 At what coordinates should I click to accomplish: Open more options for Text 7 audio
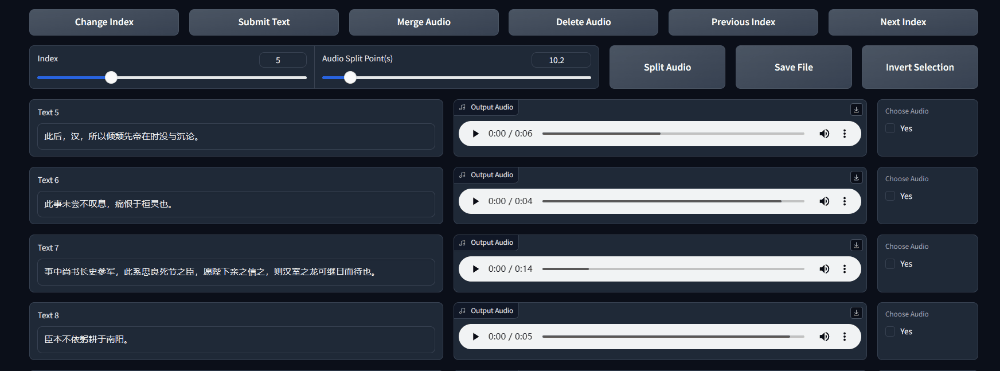[x=844, y=269]
